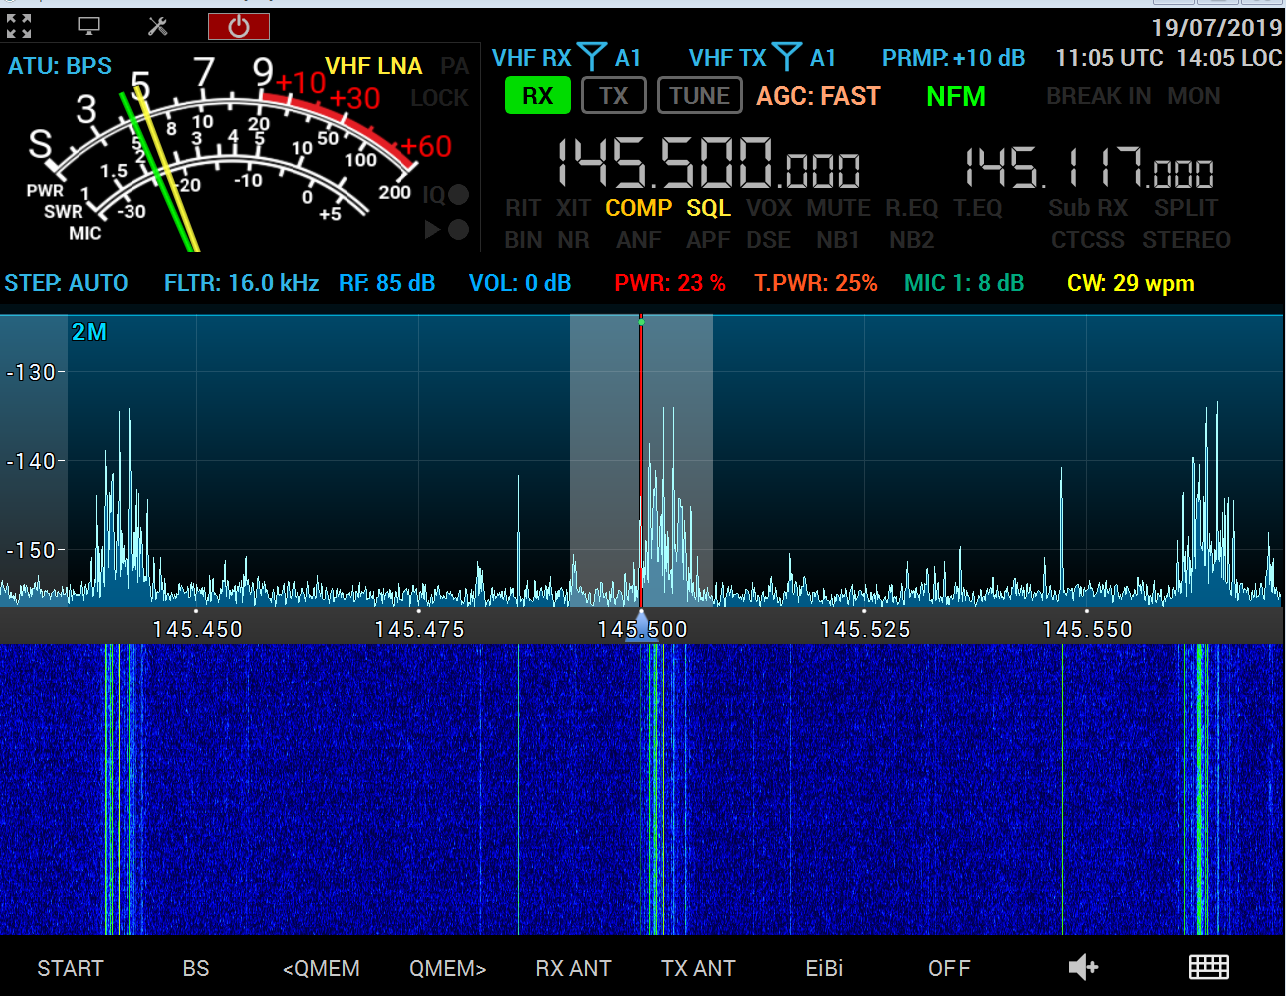Toggle full screen with the expand arrows icon
Screen dimensions: 1286x996
point(19,26)
